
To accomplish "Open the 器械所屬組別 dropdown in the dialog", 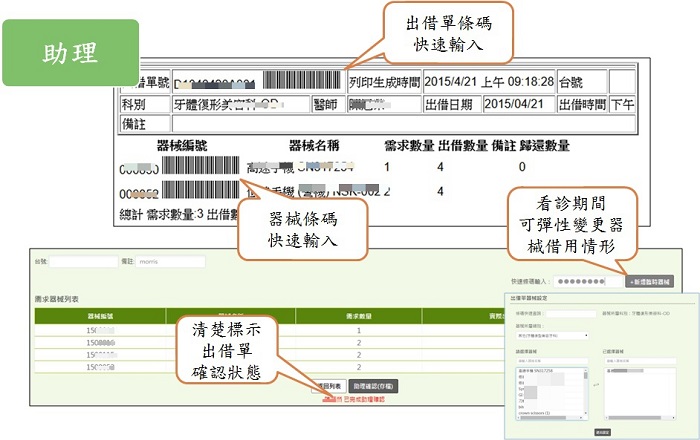I will click(552, 335).
